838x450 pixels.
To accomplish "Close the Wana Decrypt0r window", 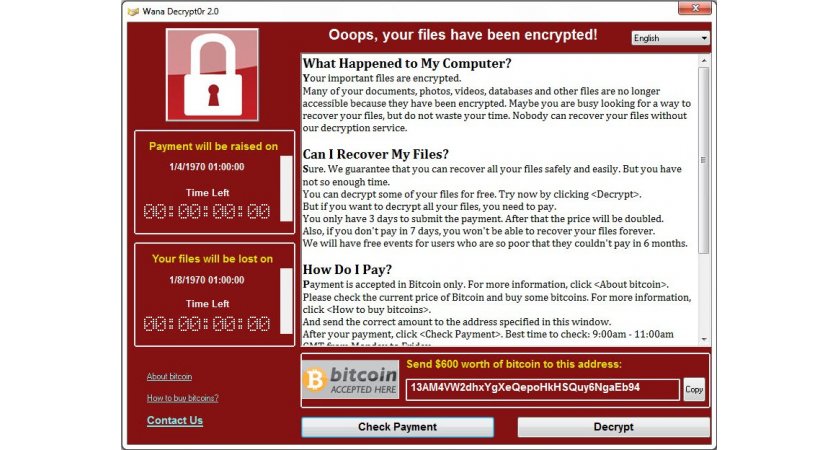I will click(695, 8).
